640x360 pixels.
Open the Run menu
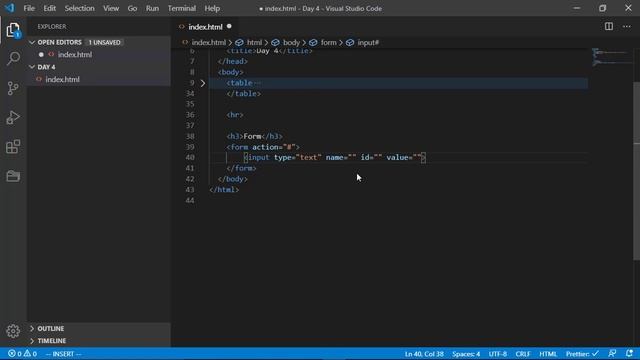point(152,8)
